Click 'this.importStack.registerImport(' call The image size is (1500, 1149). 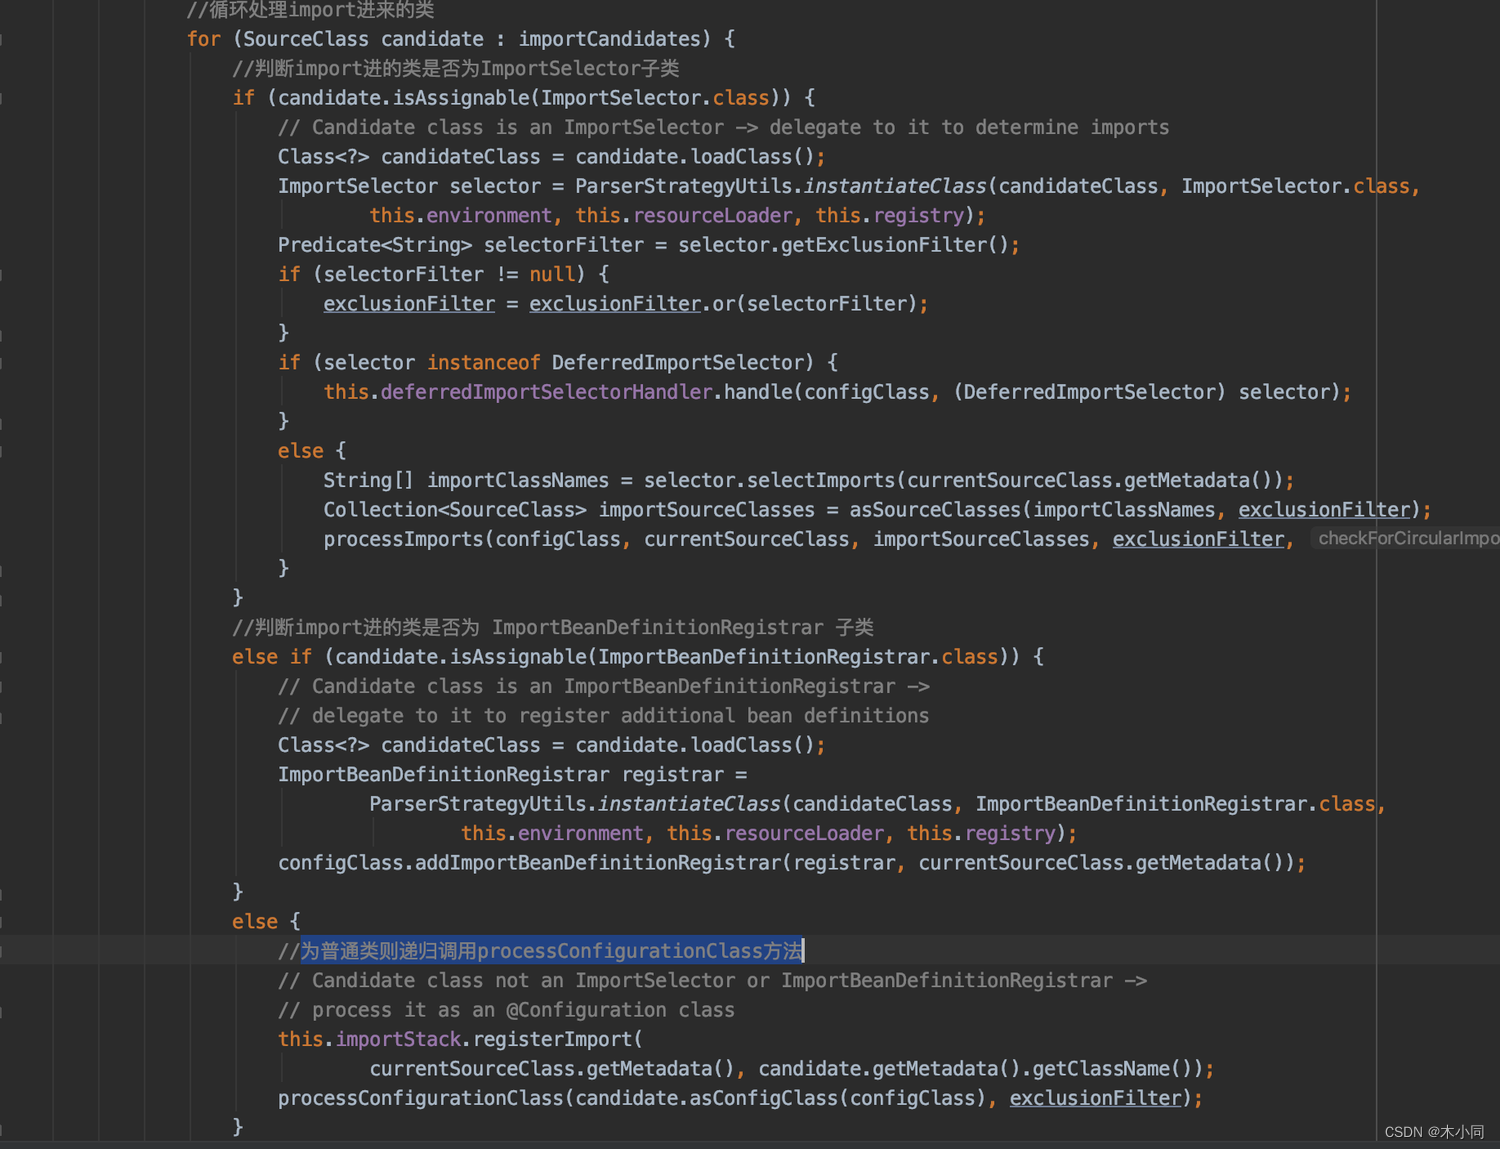[460, 1039]
